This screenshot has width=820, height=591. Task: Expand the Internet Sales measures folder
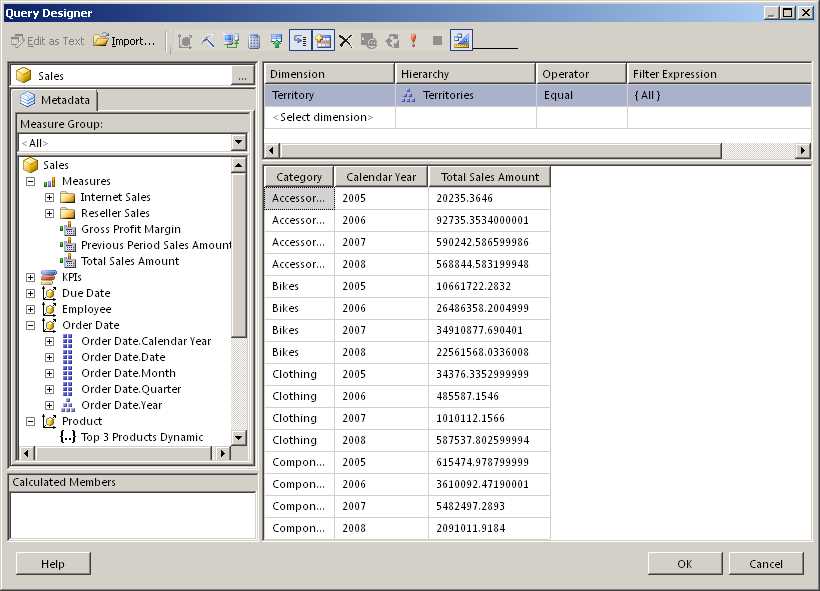point(48,196)
